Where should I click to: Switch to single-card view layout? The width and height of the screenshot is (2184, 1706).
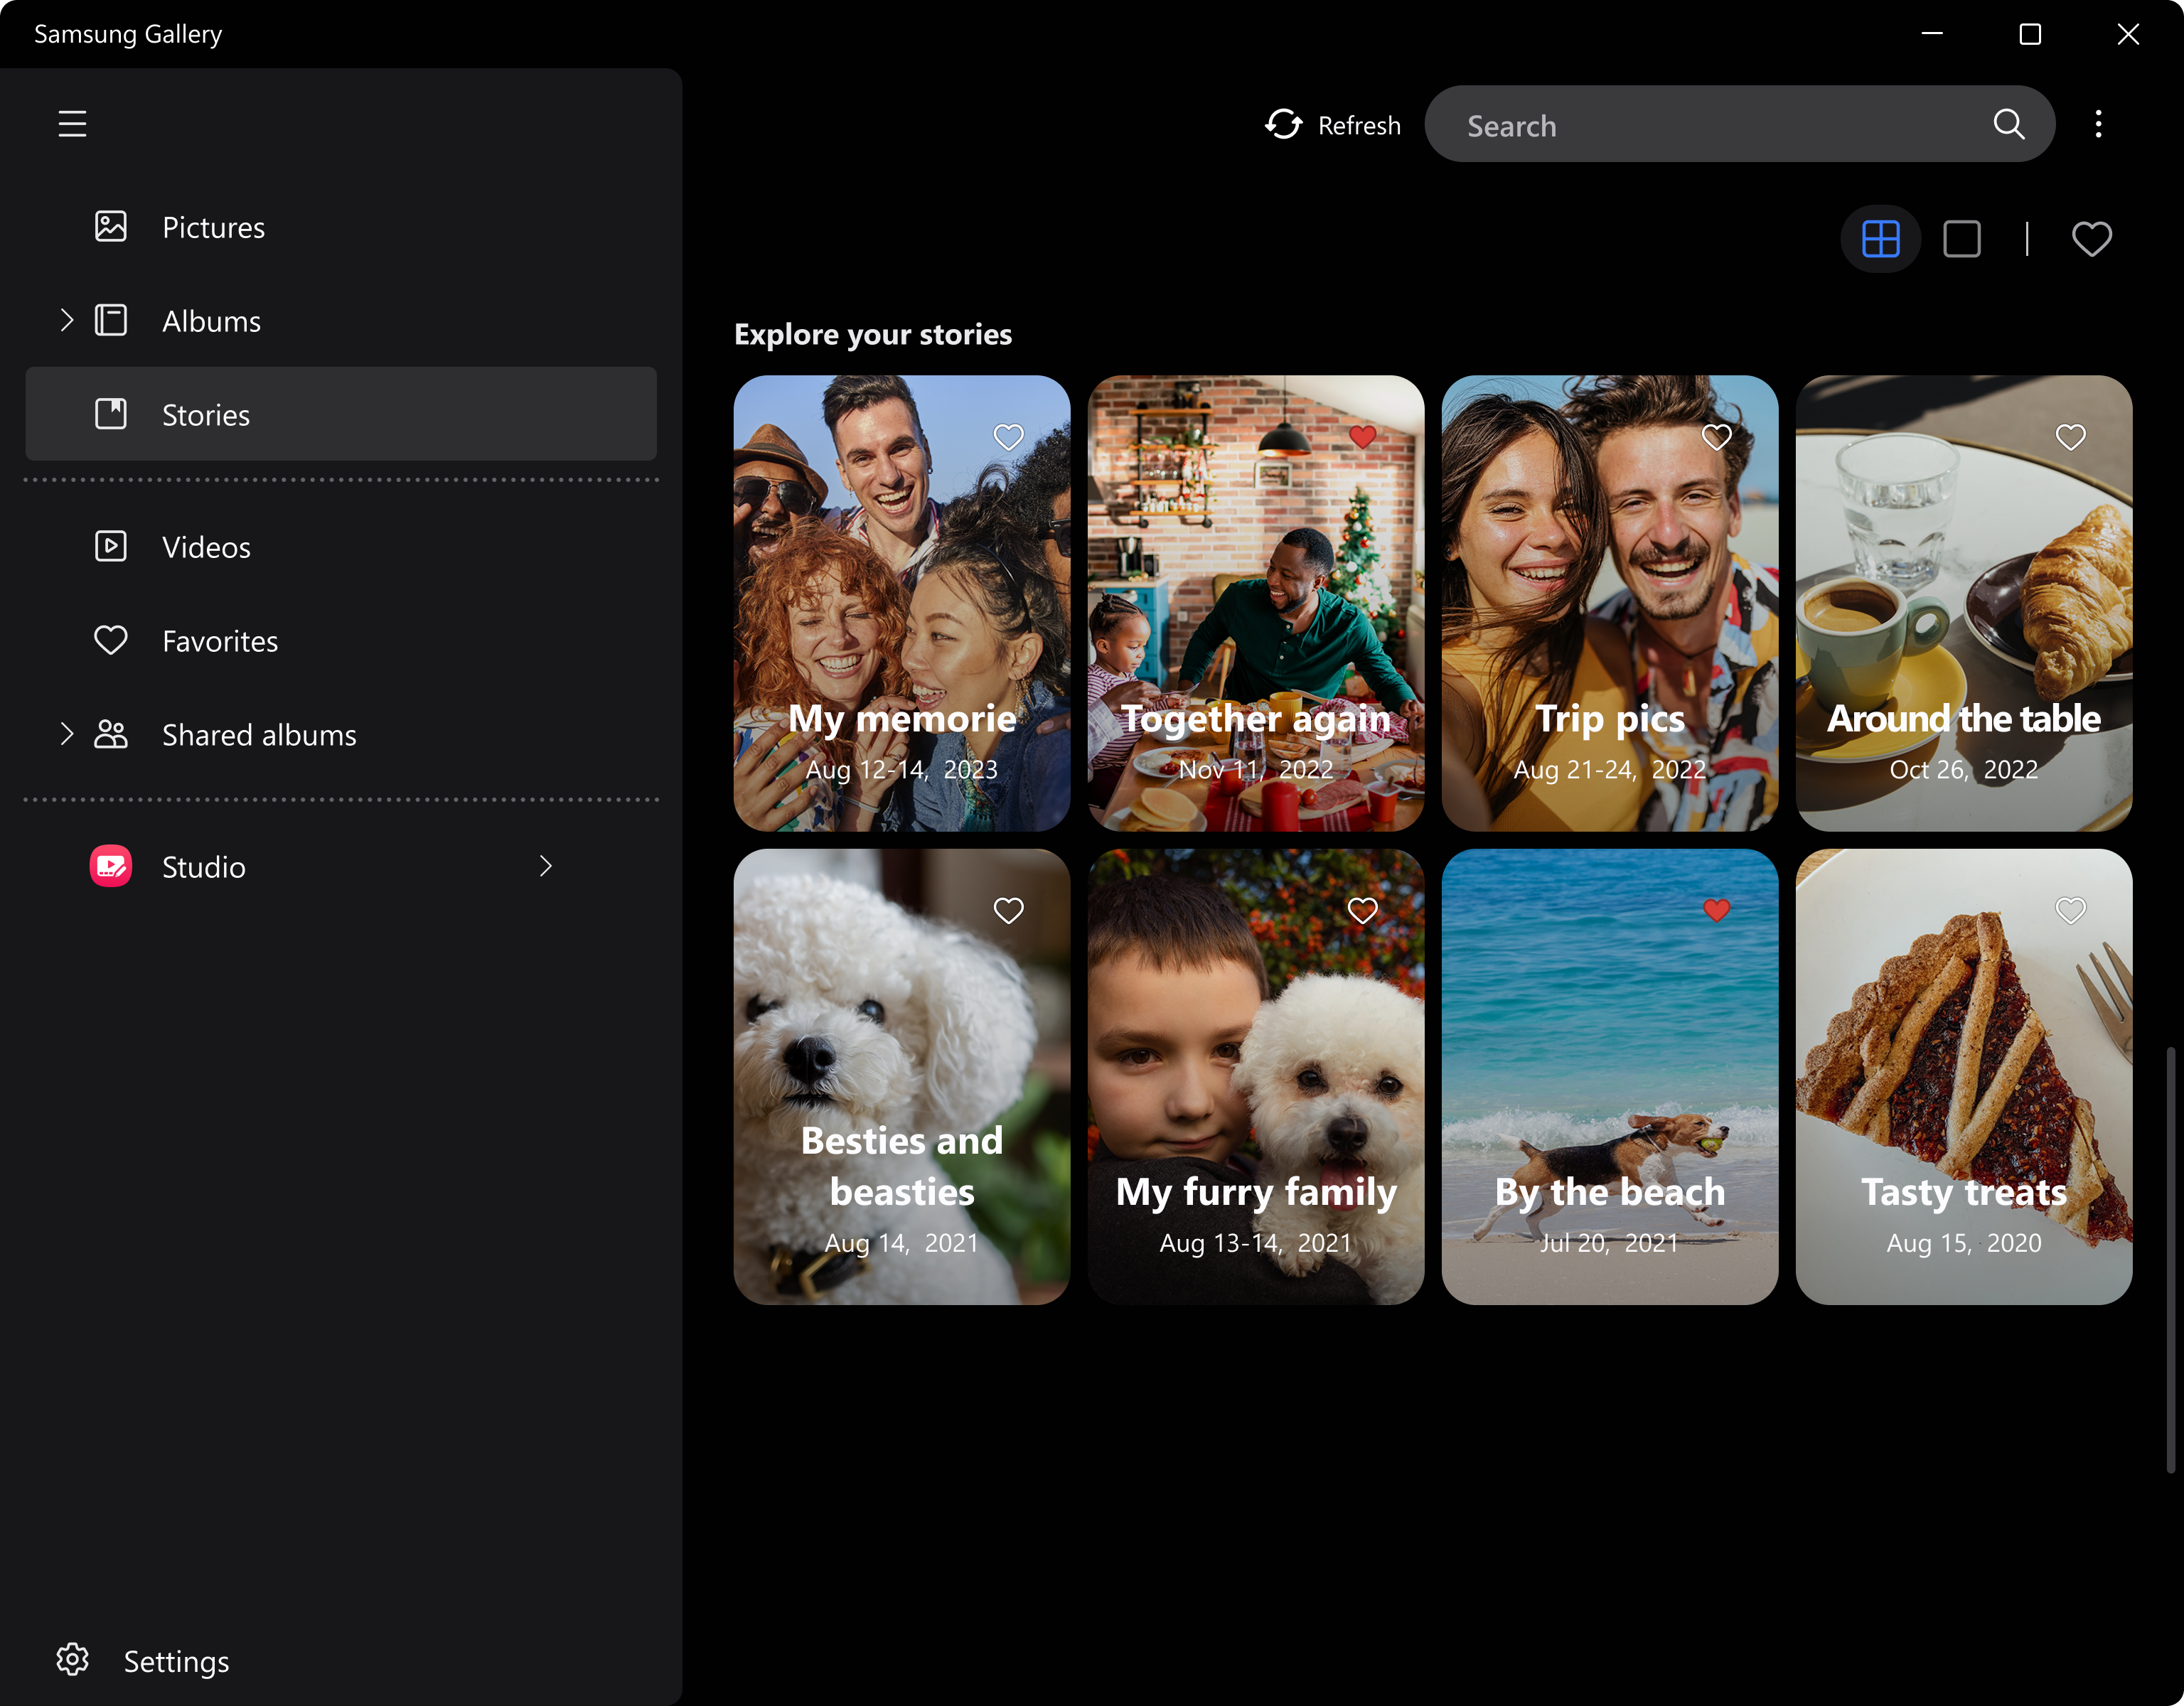(1962, 238)
